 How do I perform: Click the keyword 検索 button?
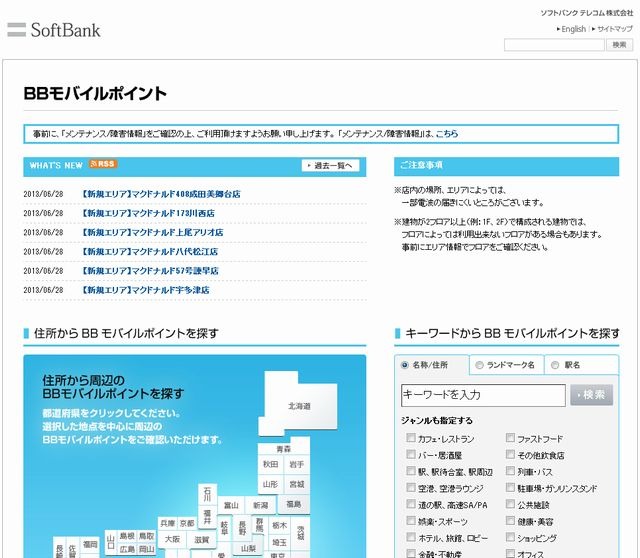(x=591, y=395)
